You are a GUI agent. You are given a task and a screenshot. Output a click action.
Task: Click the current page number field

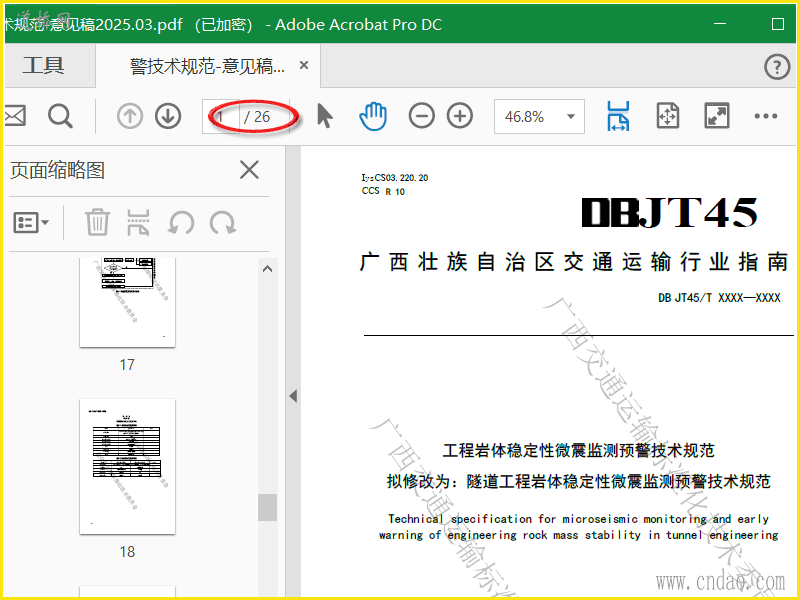(221, 117)
